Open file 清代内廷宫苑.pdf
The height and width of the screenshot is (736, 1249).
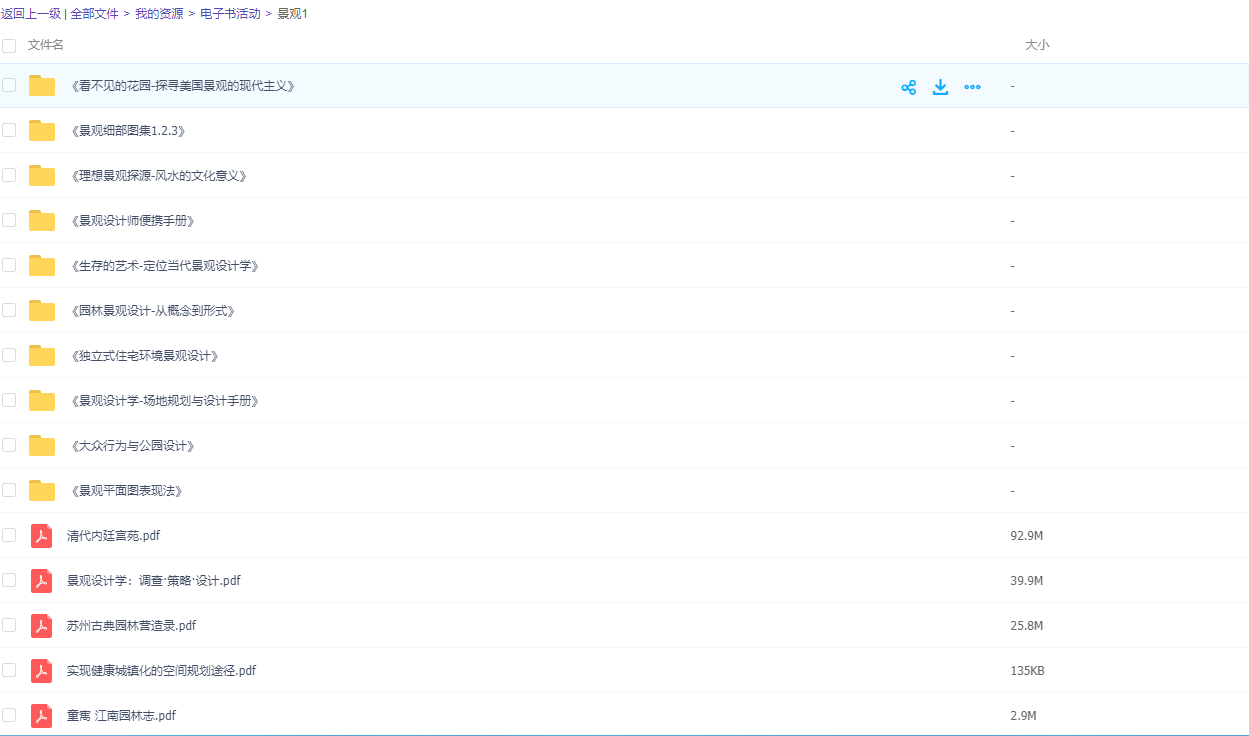point(113,536)
